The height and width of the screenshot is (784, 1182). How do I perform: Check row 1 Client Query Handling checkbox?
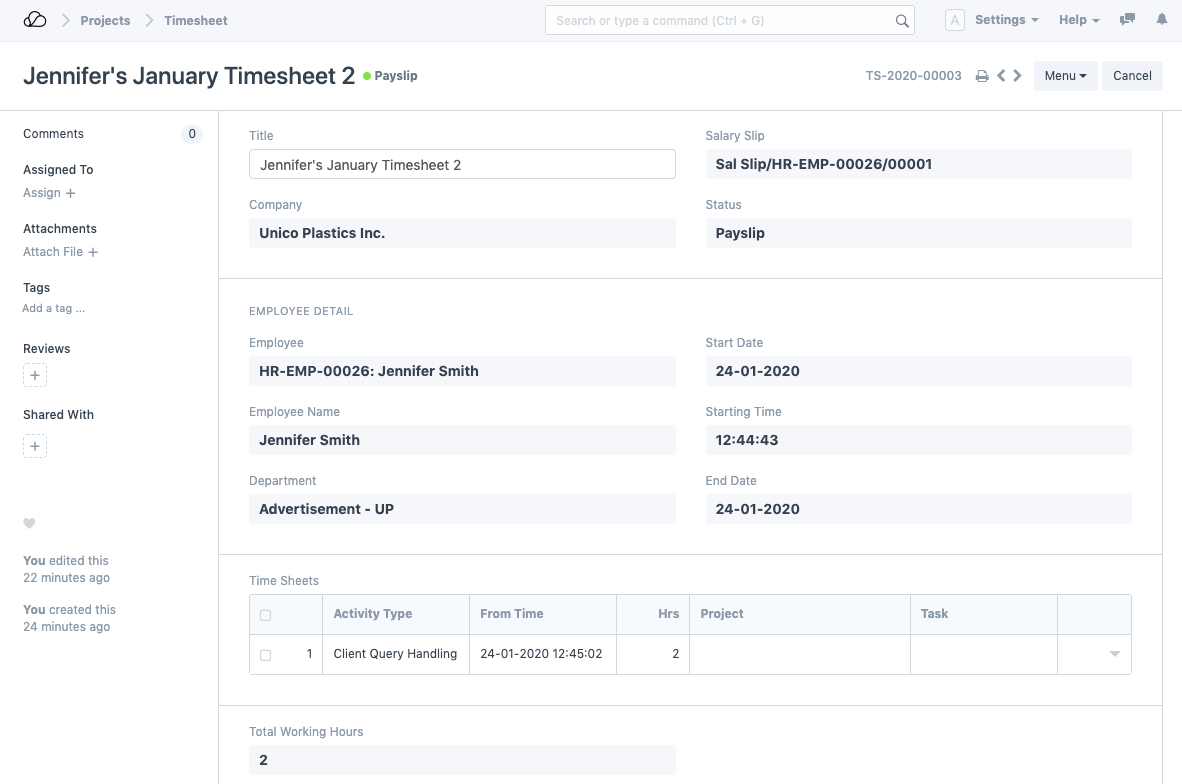tap(265, 655)
